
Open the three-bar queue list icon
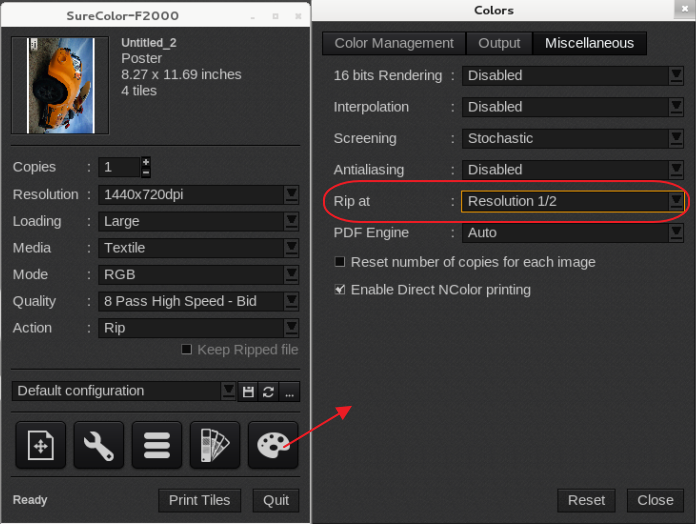click(156, 445)
